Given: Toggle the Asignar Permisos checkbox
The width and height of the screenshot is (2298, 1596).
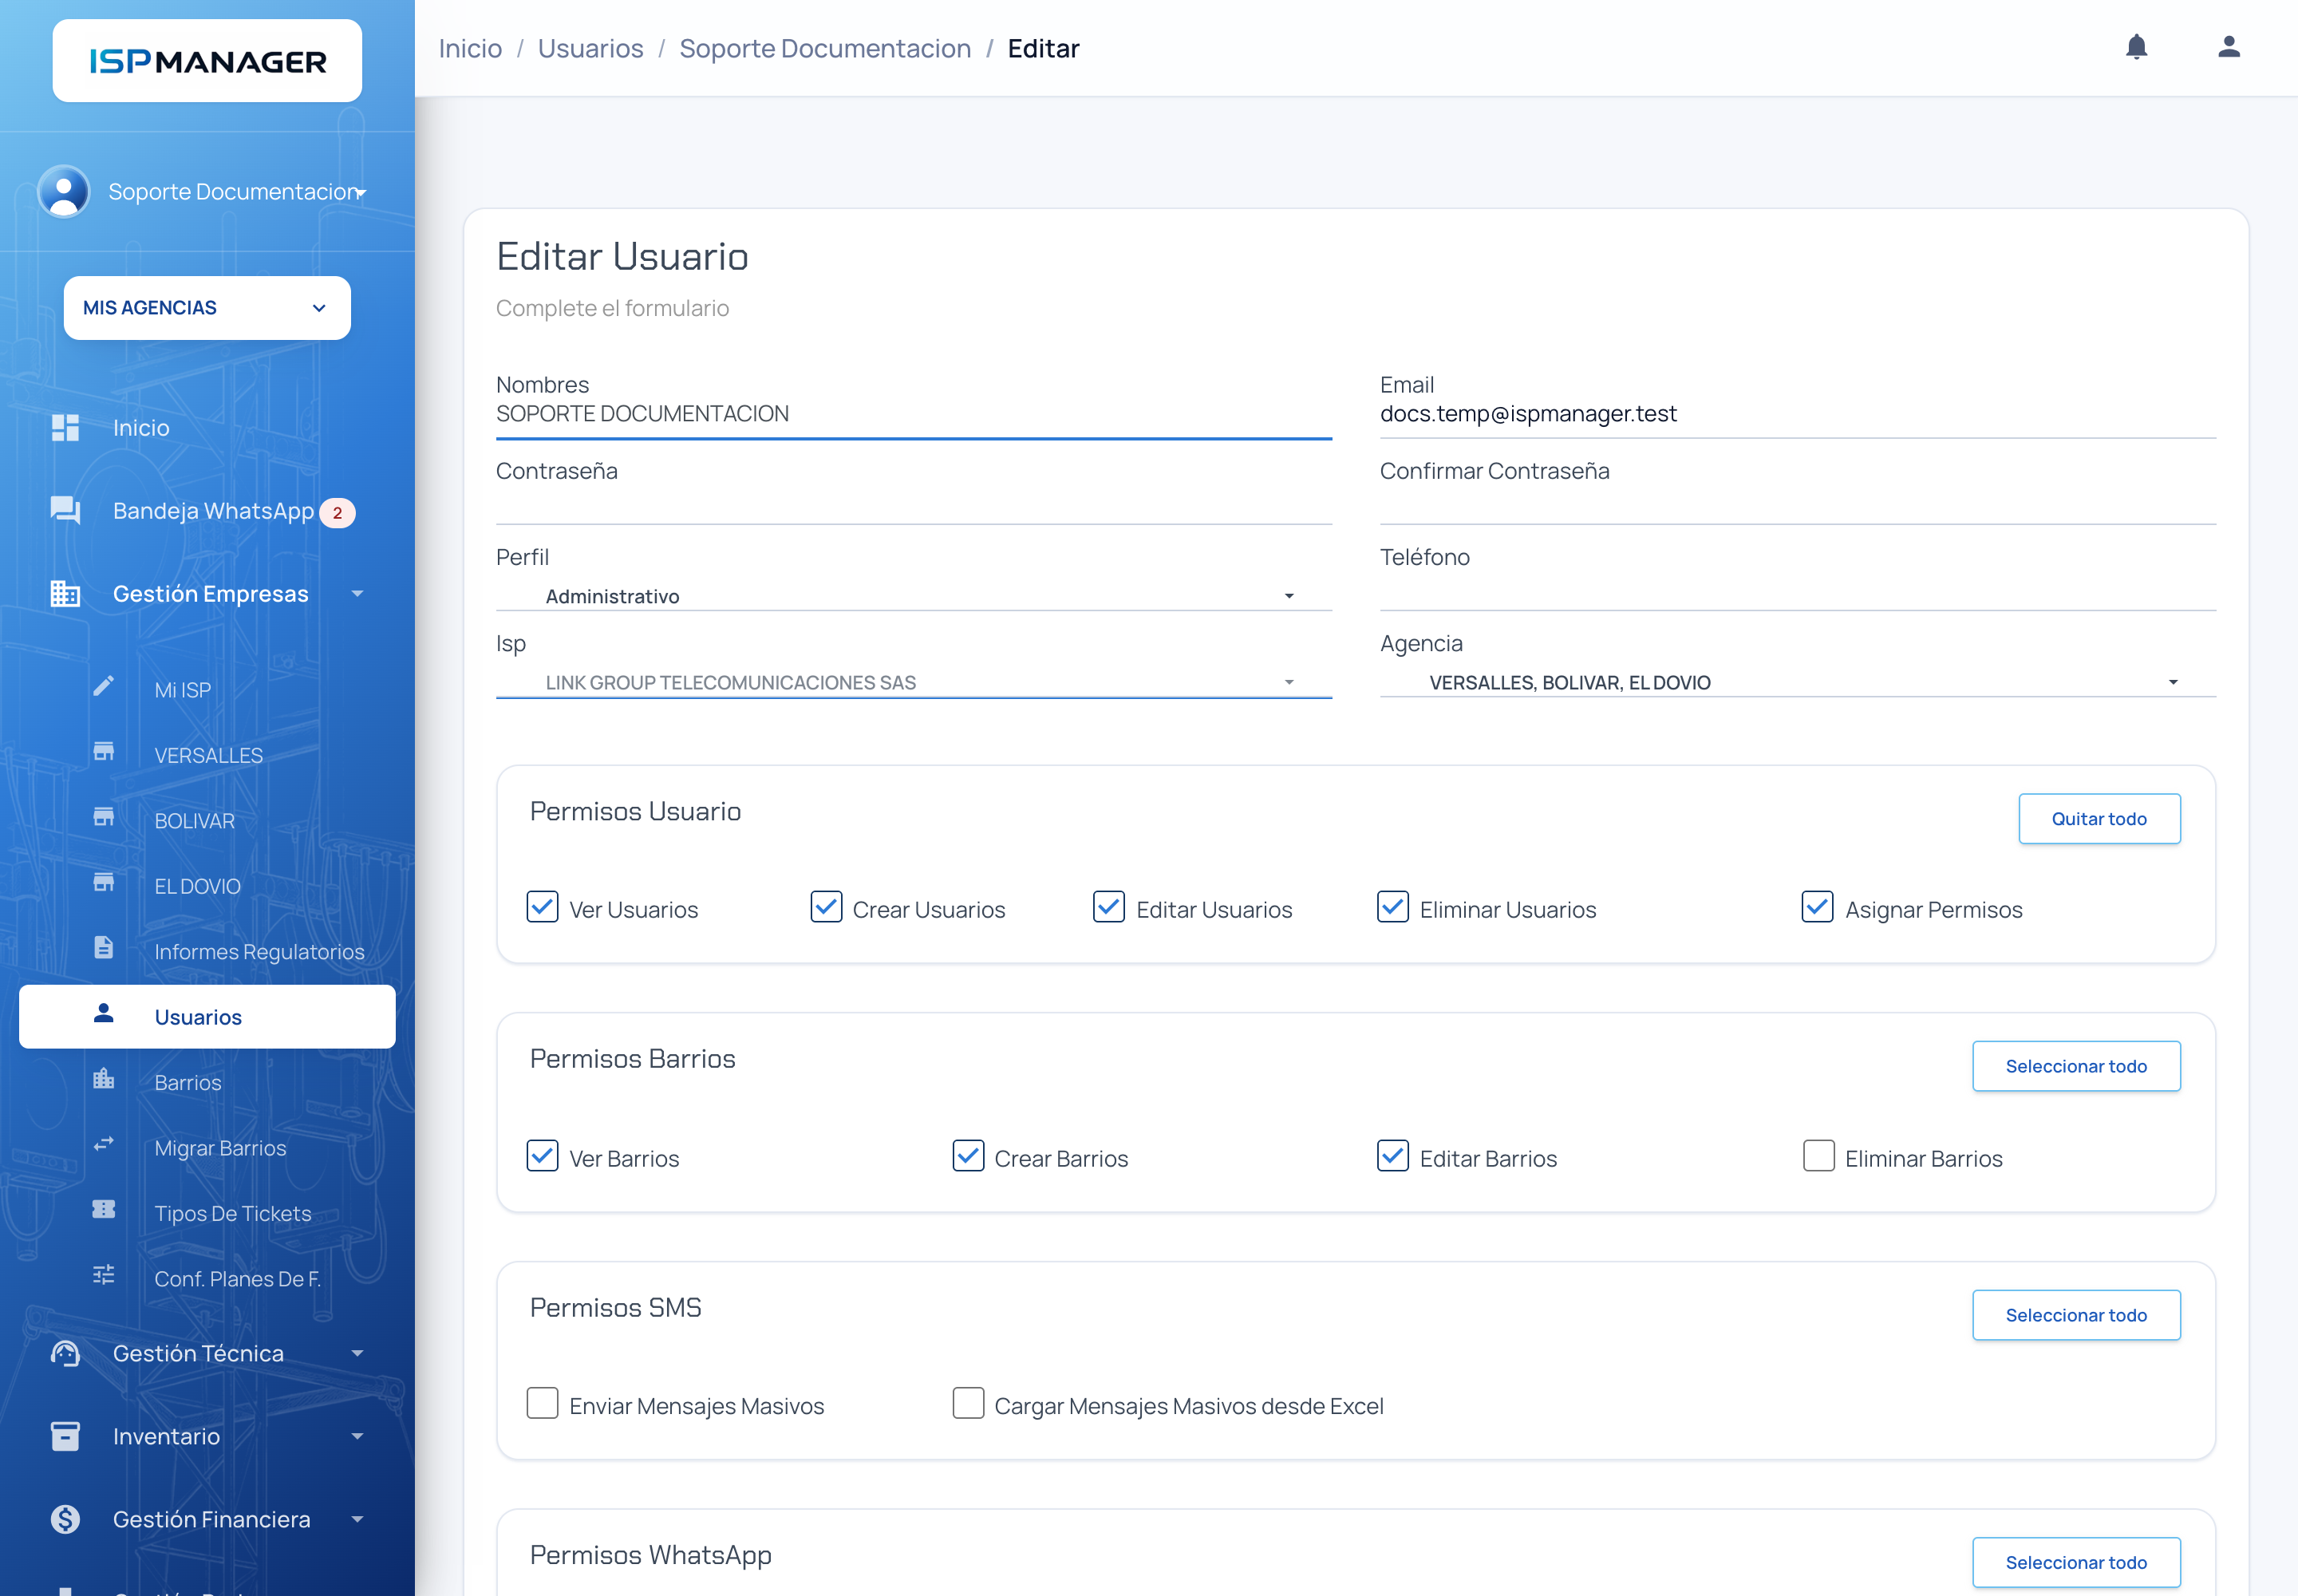Looking at the screenshot, I should click(1817, 907).
